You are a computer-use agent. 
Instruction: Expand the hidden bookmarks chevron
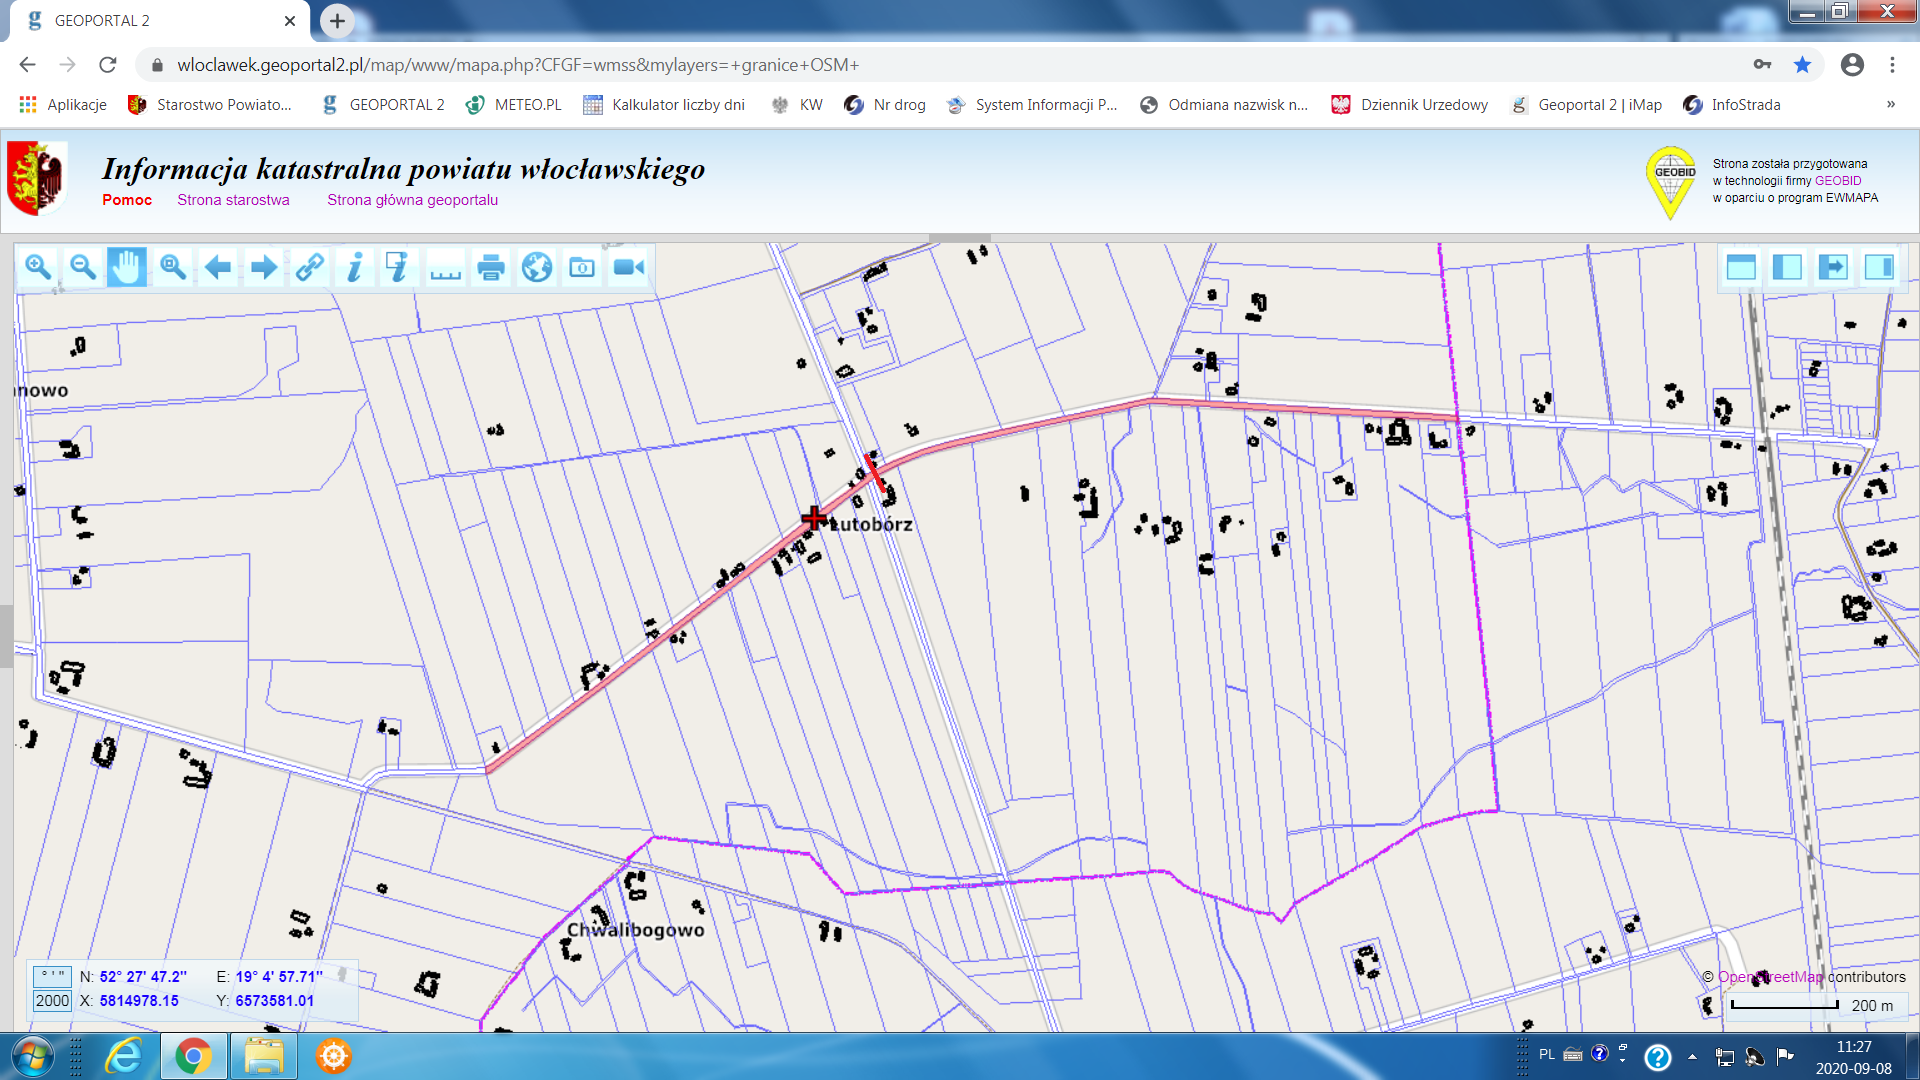pyautogui.click(x=1890, y=104)
